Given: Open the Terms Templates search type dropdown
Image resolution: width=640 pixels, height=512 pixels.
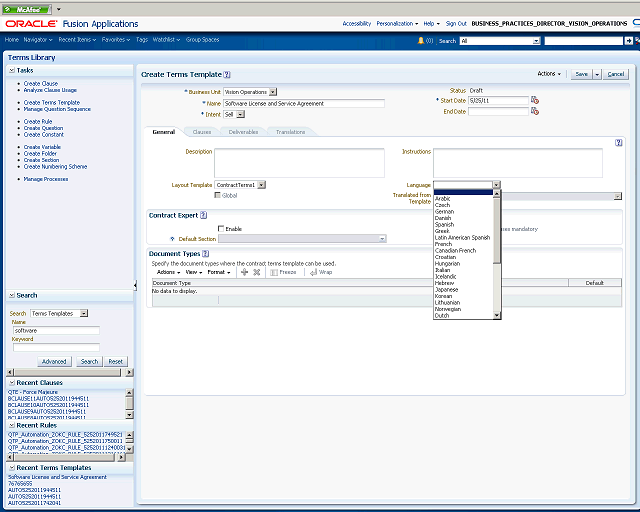Looking at the screenshot, I should tap(84, 313).
